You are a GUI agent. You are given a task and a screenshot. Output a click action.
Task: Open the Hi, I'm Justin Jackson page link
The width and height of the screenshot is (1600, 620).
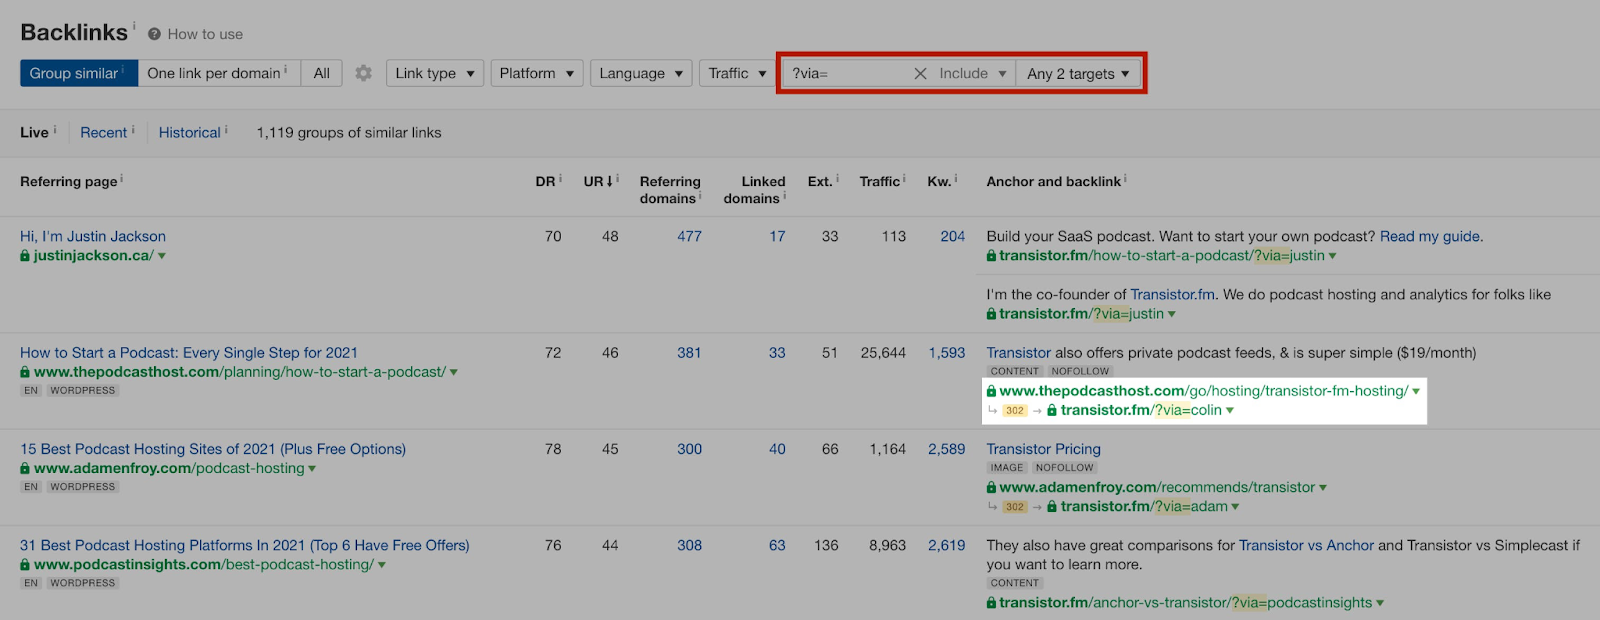click(93, 236)
